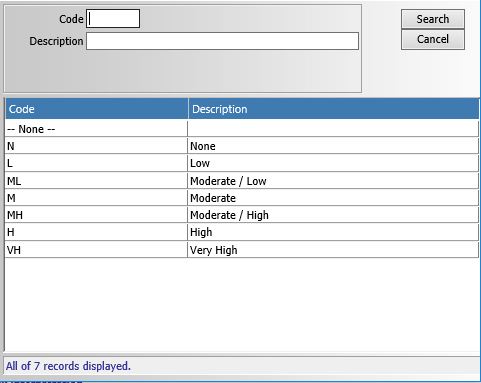Select the code VH cell

point(96,250)
